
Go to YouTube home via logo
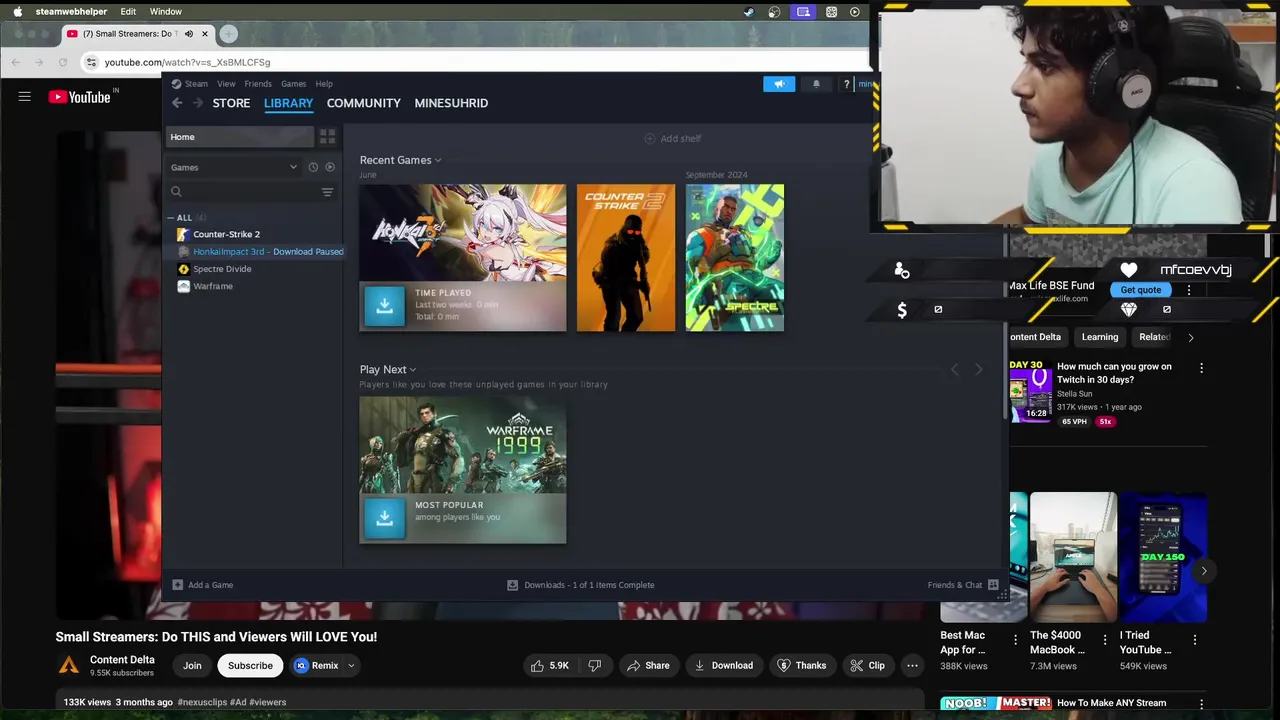click(x=79, y=97)
